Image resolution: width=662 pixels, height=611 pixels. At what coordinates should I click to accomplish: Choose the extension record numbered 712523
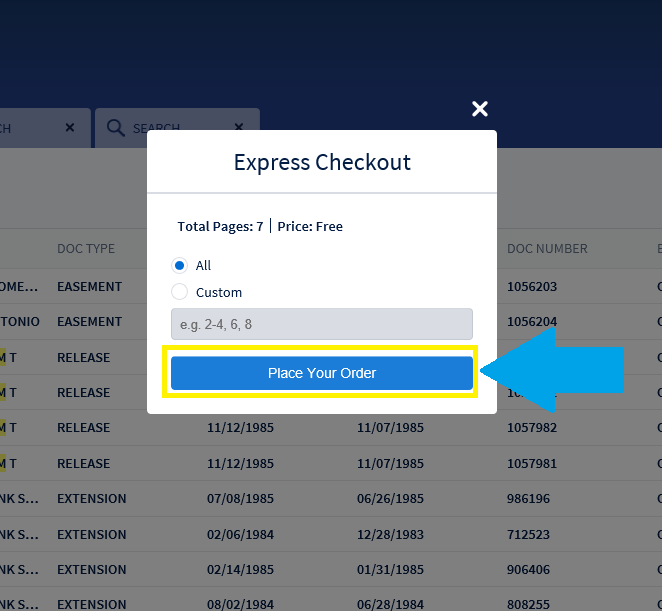pyautogui.click(x=527, y=534)
